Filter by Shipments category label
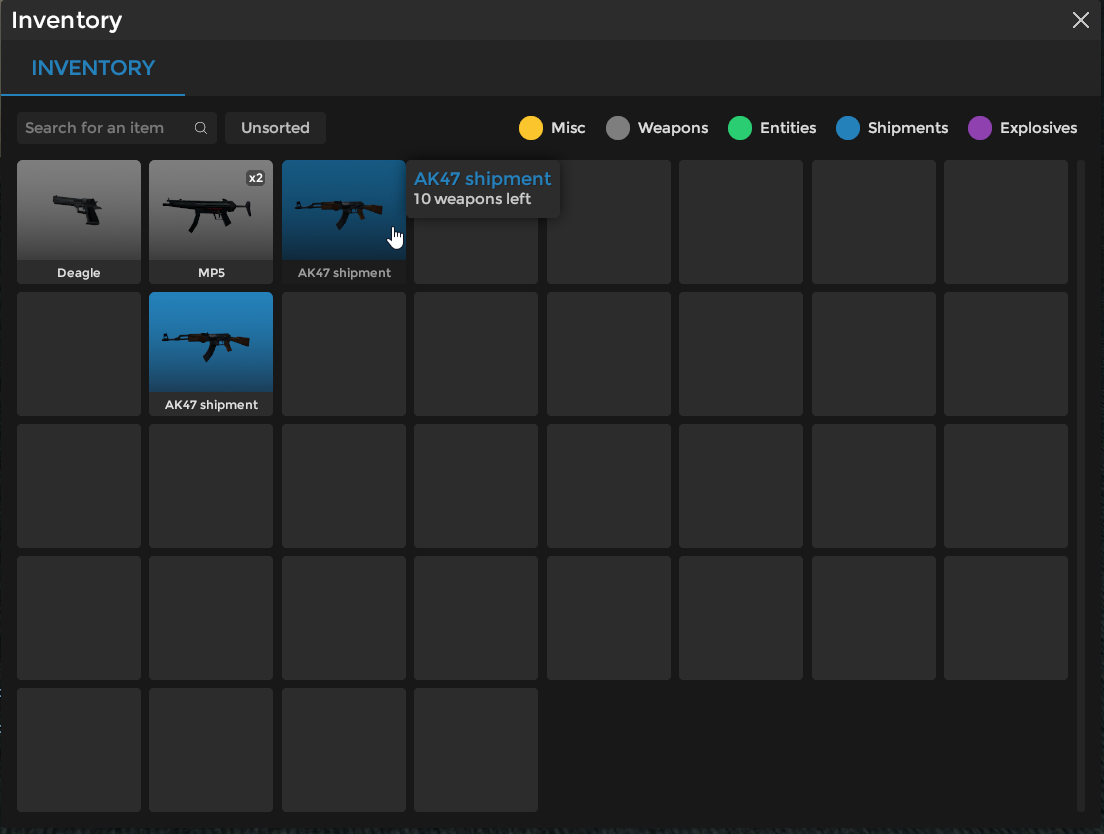Image resolution: width=1104 pixels, height=834 pixels. [908, 128]
